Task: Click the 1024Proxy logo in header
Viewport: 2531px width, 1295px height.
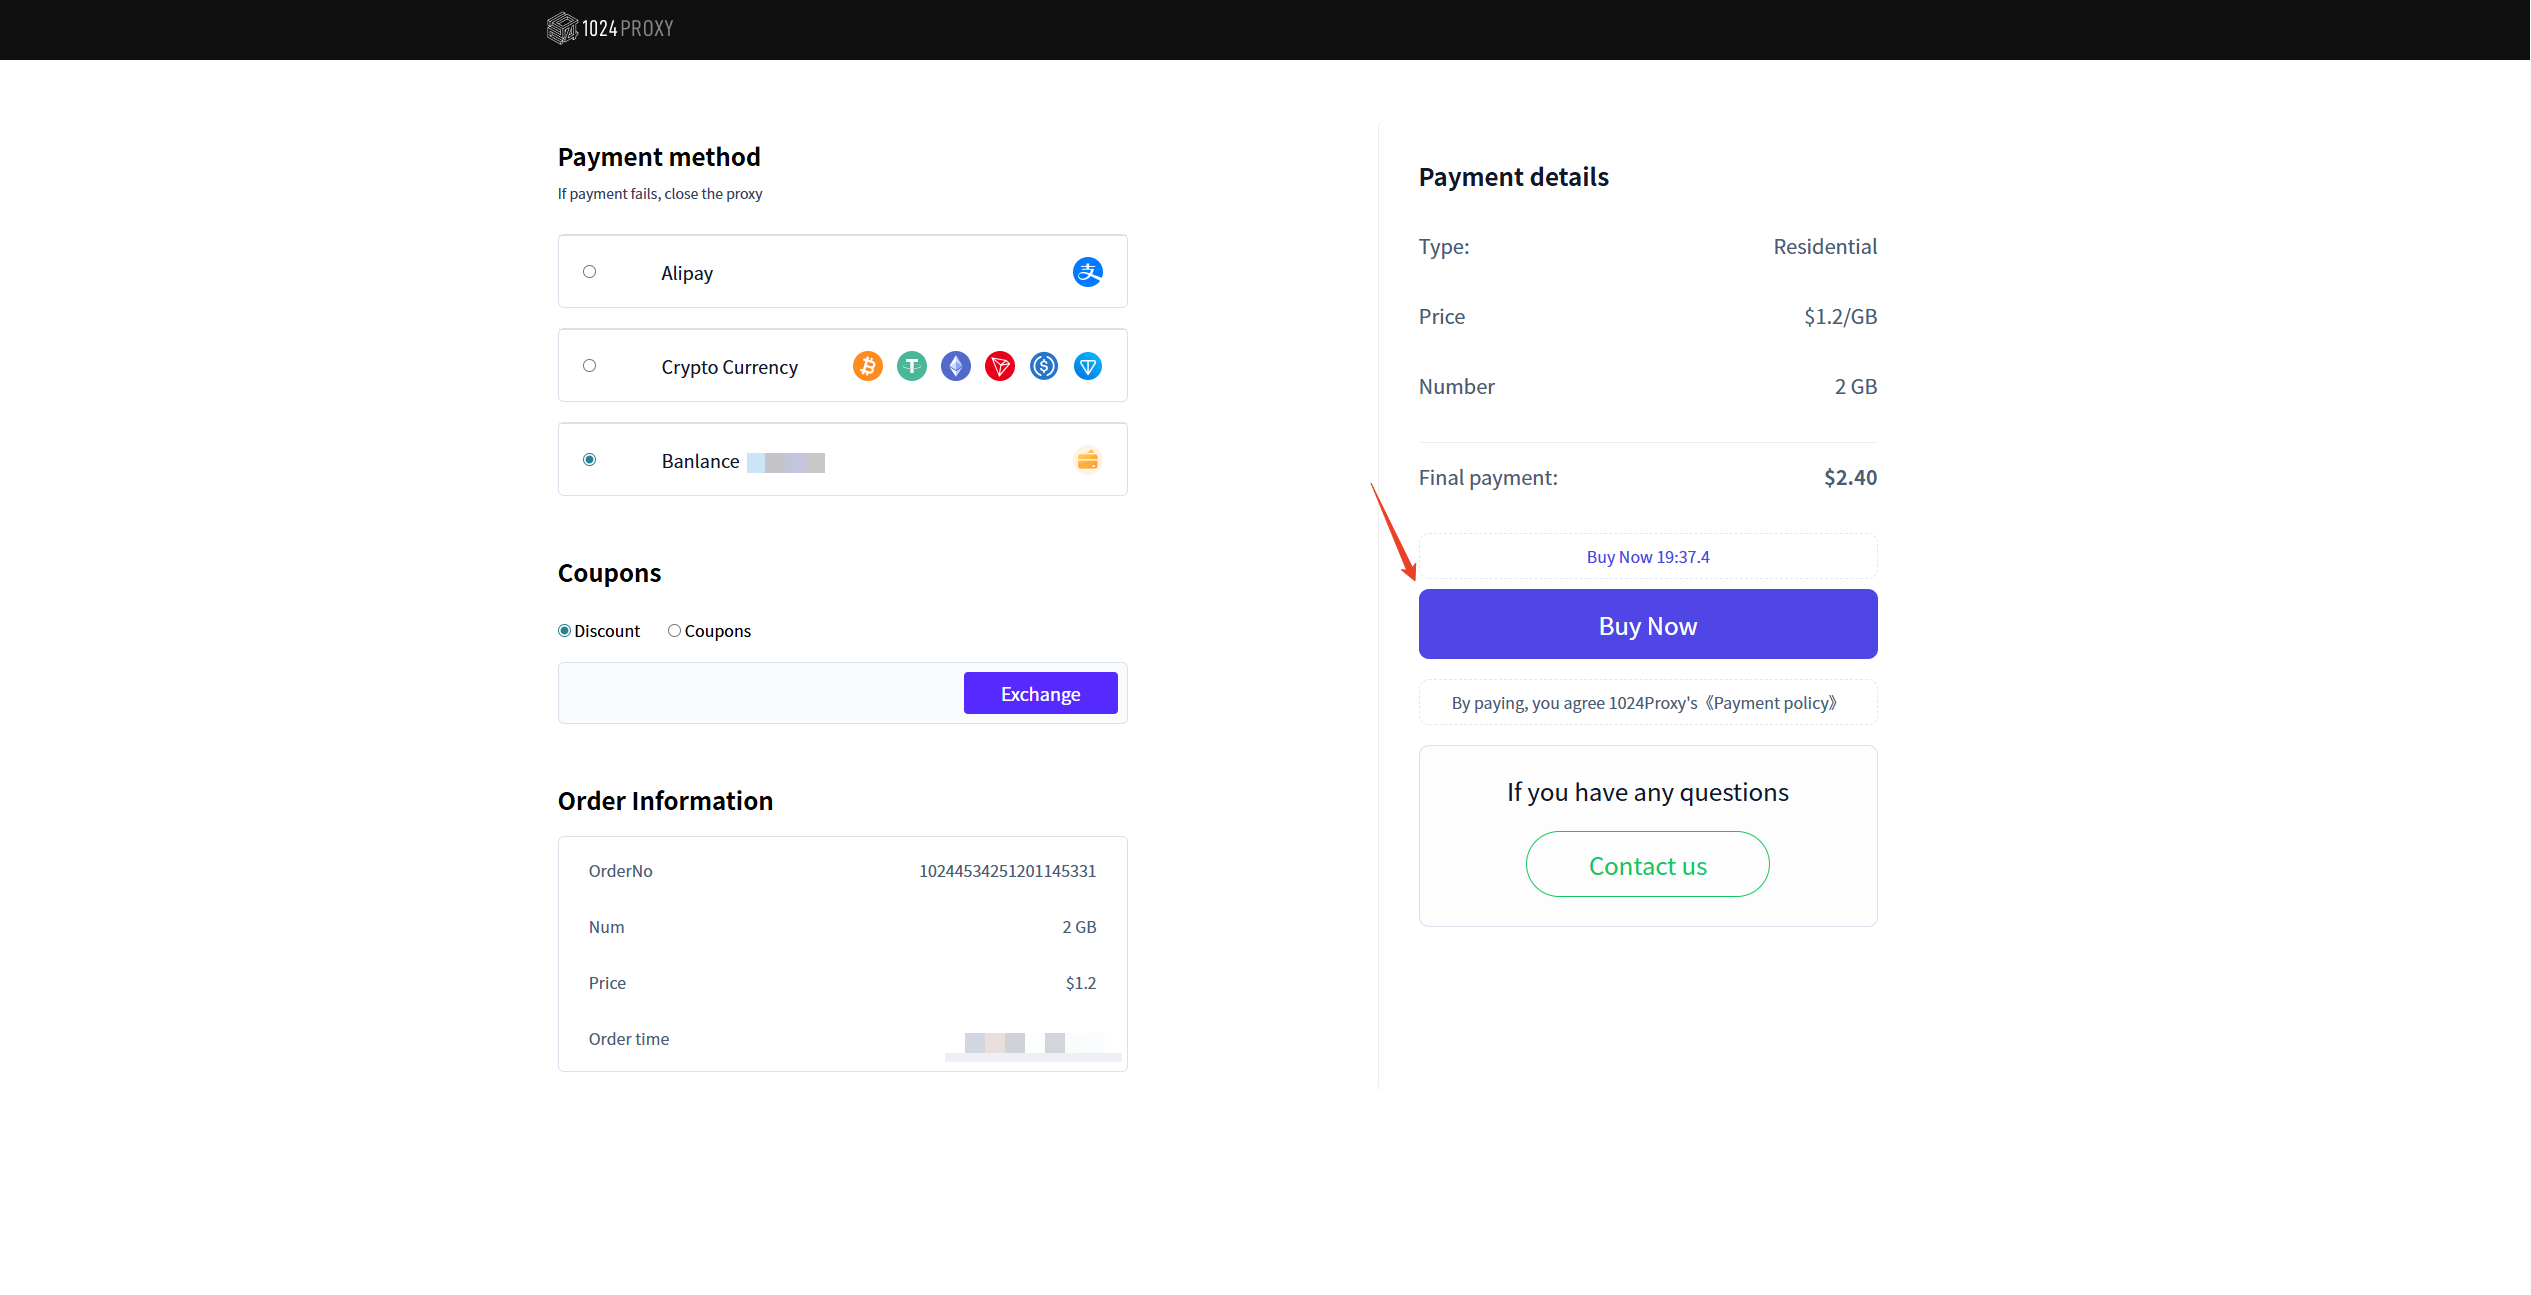Action: (610, 28)
